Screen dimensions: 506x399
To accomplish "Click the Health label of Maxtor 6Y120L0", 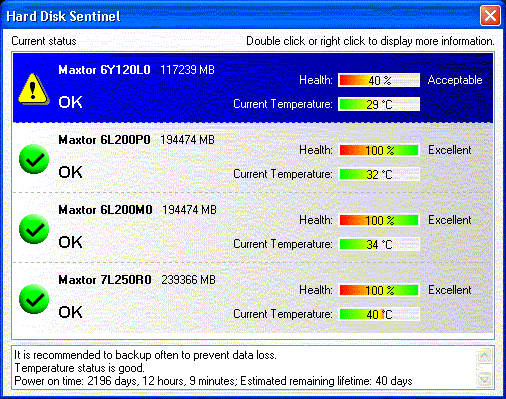I will (x=316, y=80).
